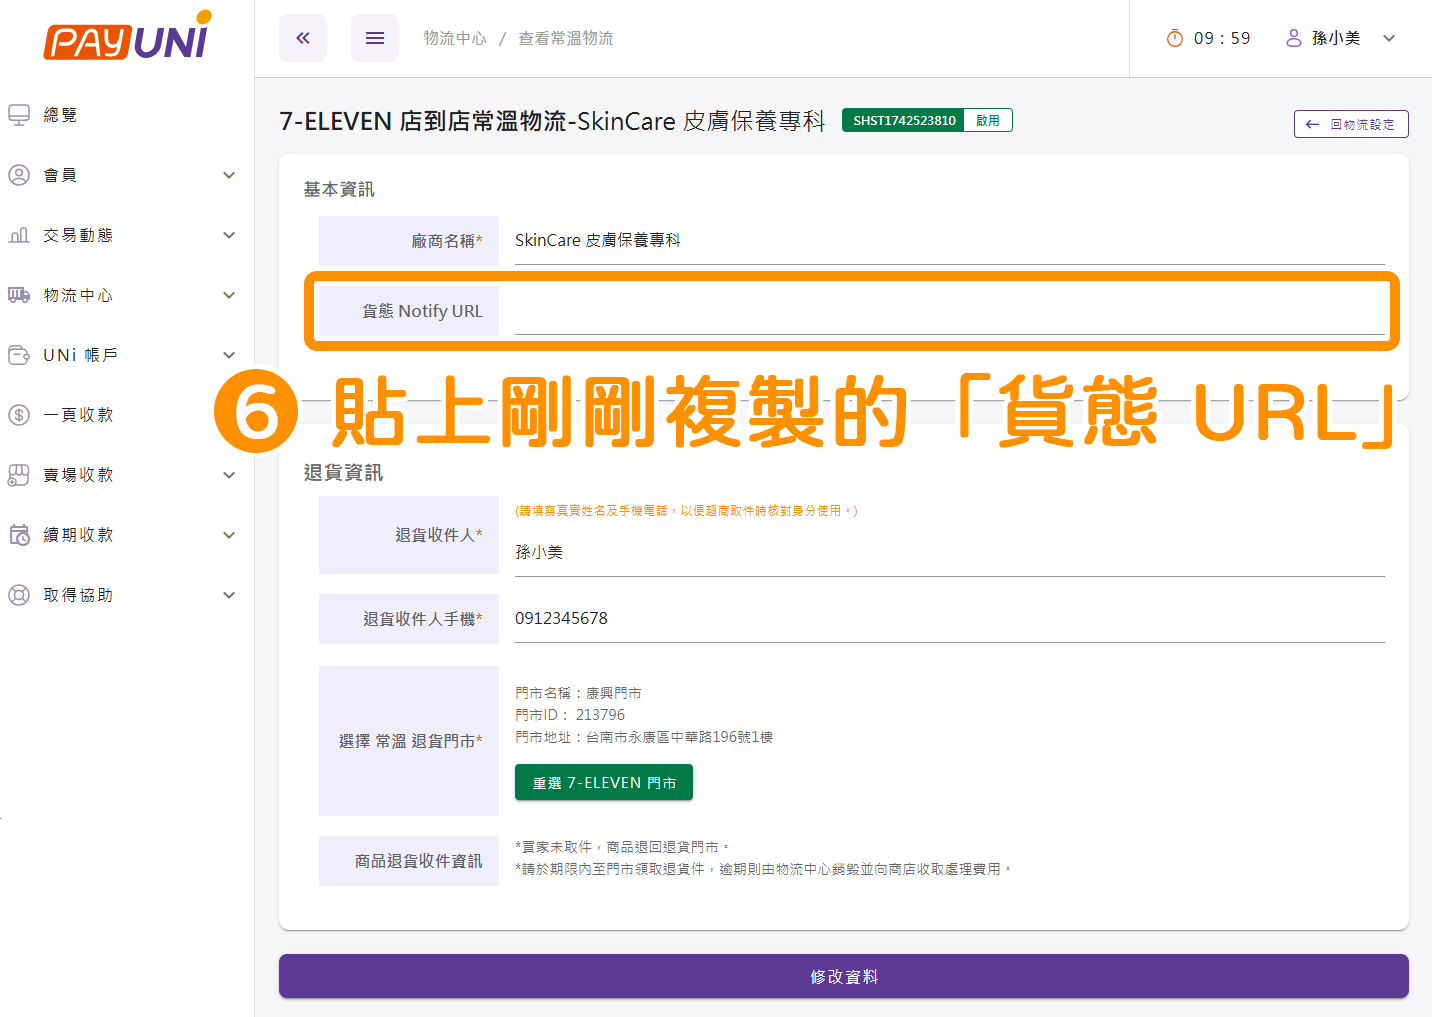This screenshot has width=1432, height=1017.
Task: Click the session timer clock icon
Action: (x=1175, y=38)
